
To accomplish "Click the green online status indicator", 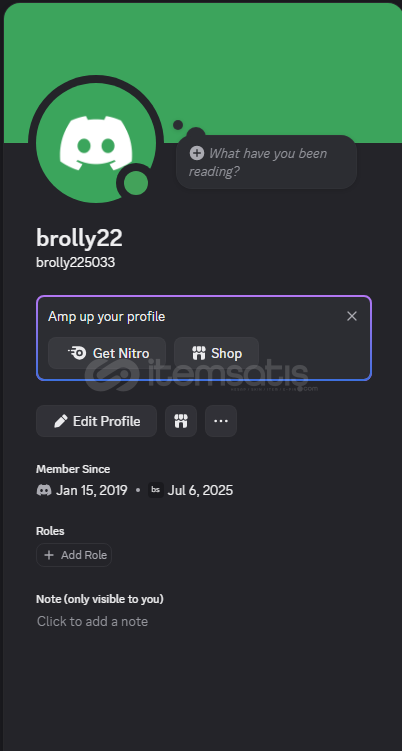I will pos(136,183).
